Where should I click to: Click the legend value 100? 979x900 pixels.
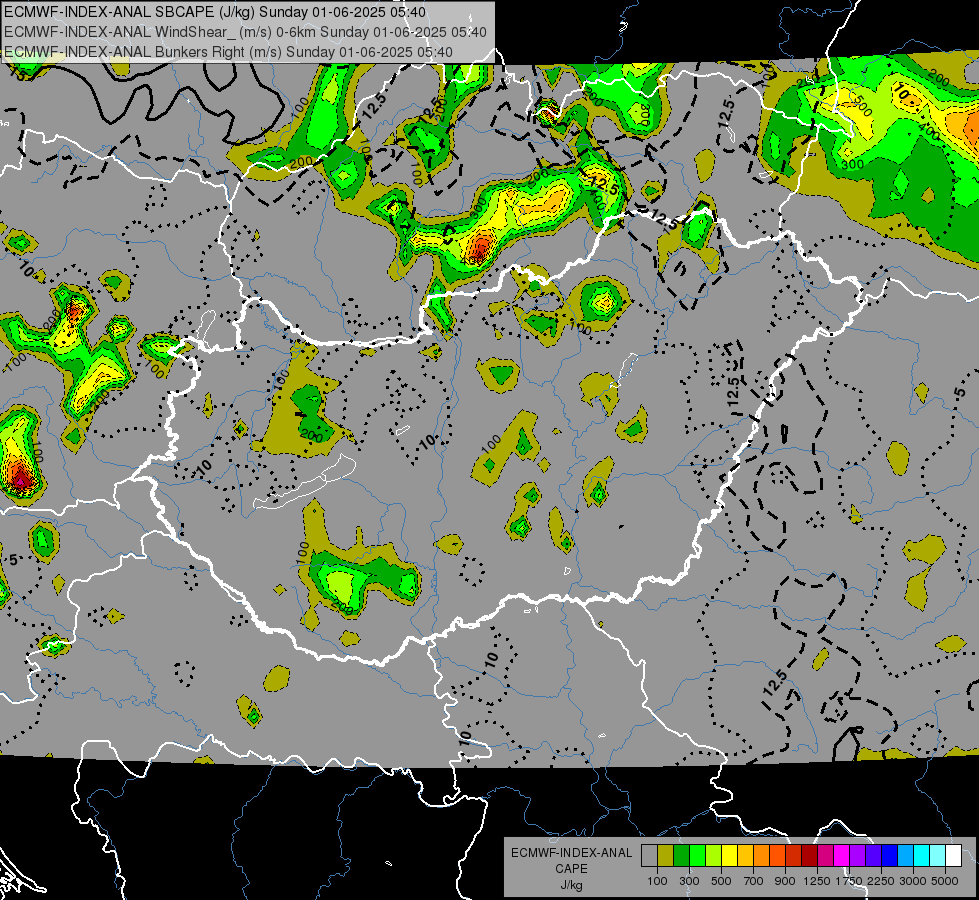[657, 881]
